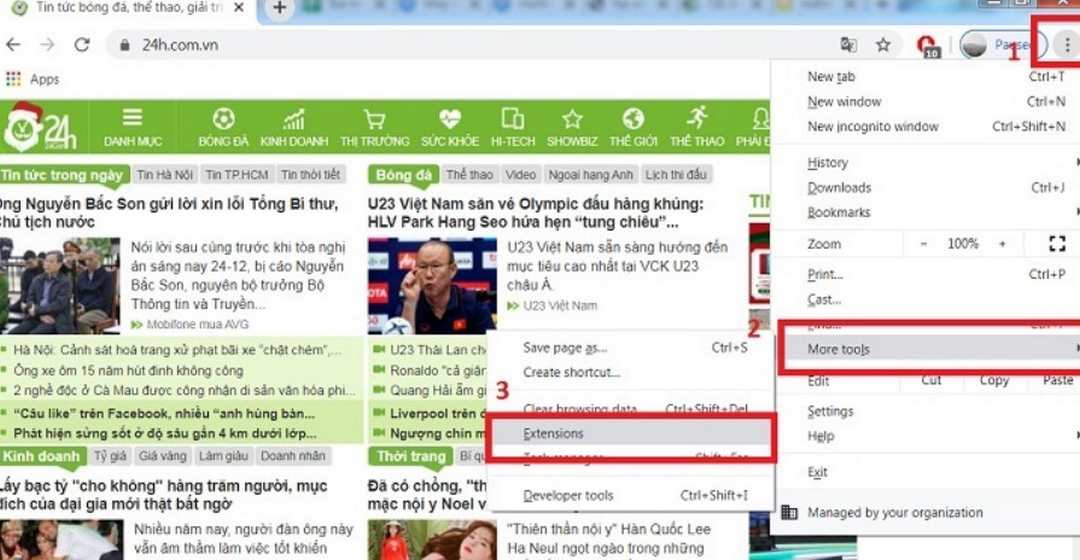This screenshot has height=560, width=1080.
Task: Open the Apps grid shortcut icon
Action: 13,79
